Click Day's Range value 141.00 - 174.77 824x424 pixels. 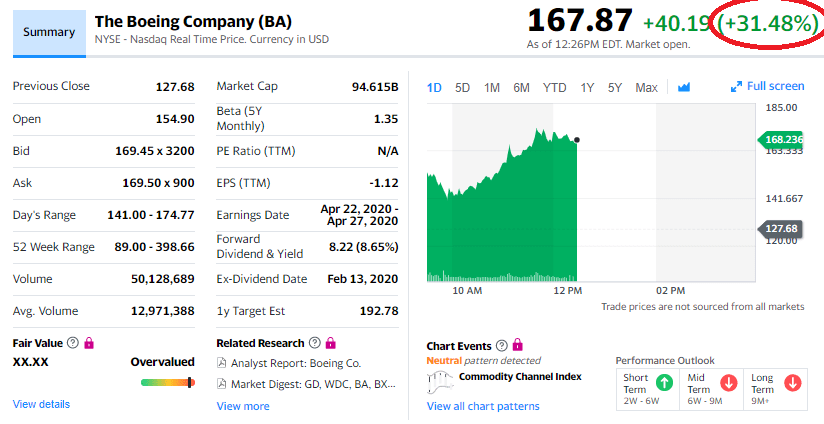pos(151,215)
